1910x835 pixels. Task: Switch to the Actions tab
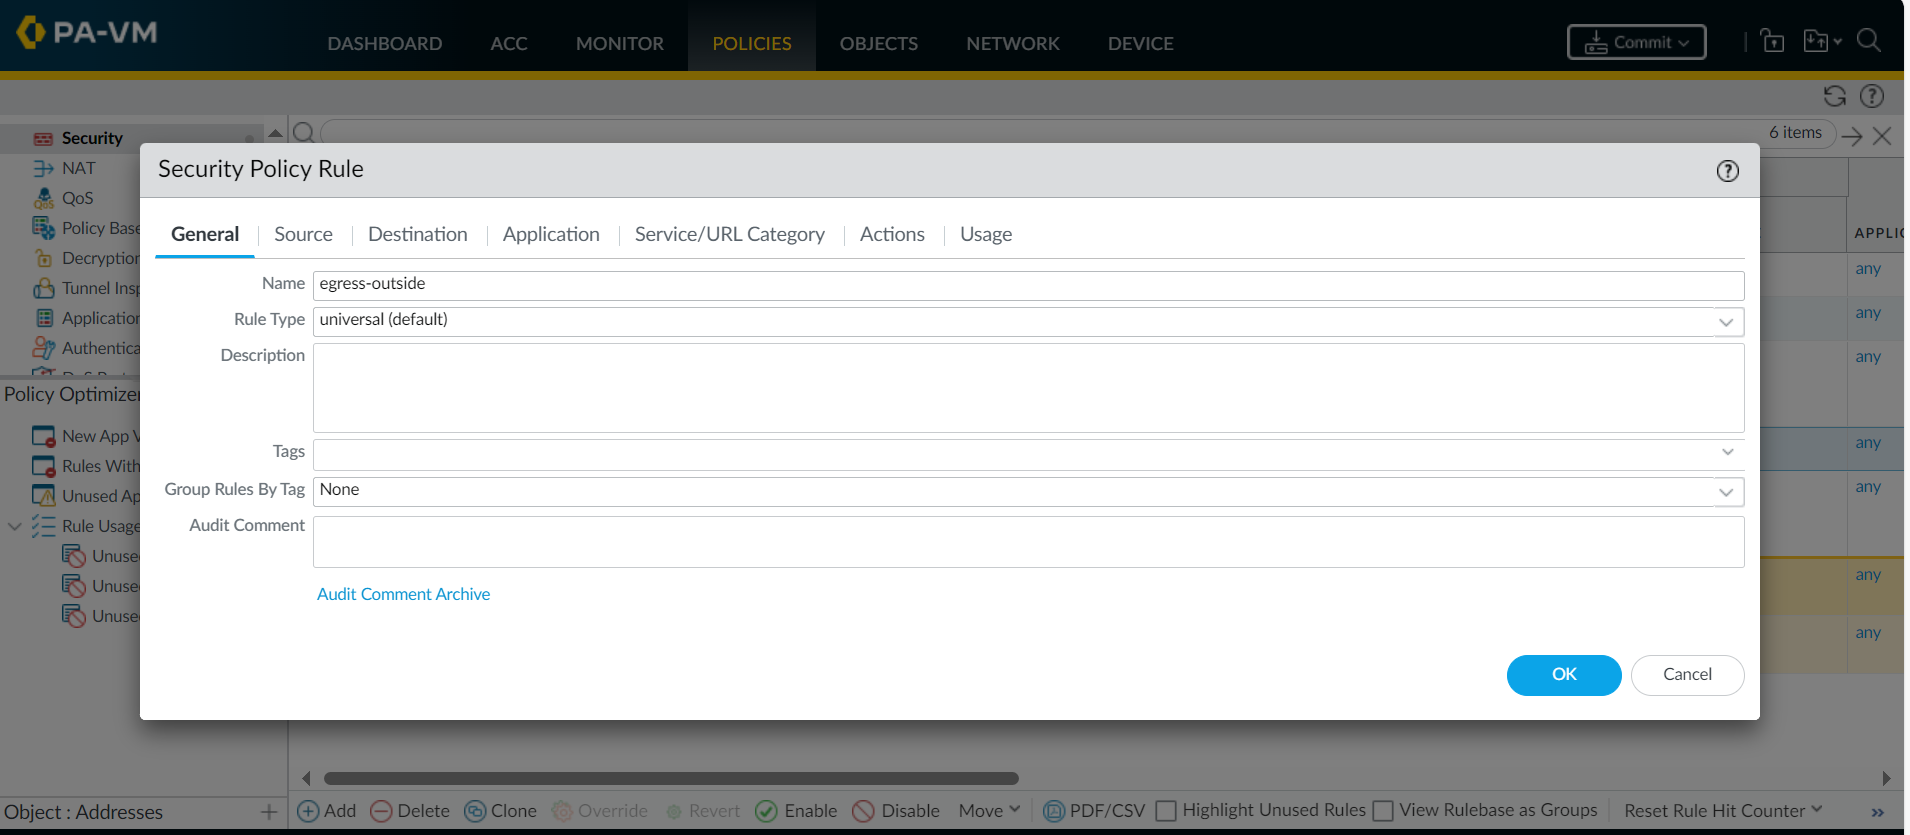click(892, 234)
